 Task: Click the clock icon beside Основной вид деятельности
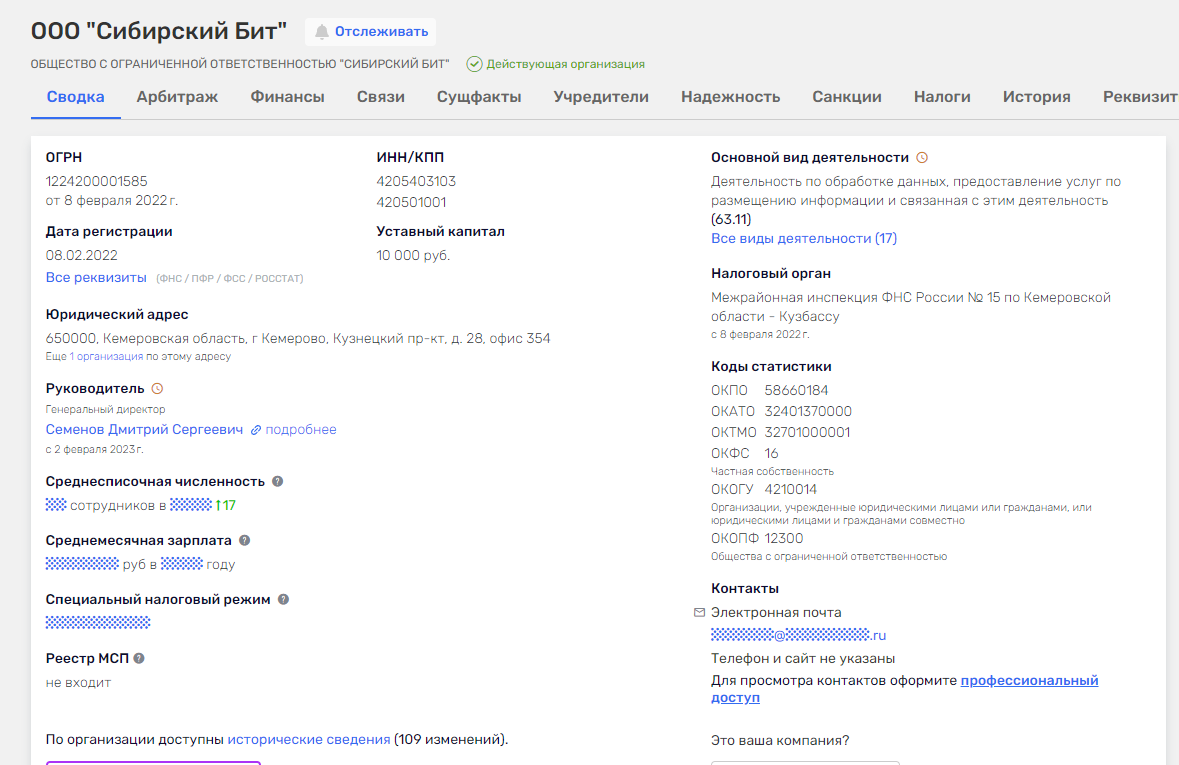tap(922, 158)
